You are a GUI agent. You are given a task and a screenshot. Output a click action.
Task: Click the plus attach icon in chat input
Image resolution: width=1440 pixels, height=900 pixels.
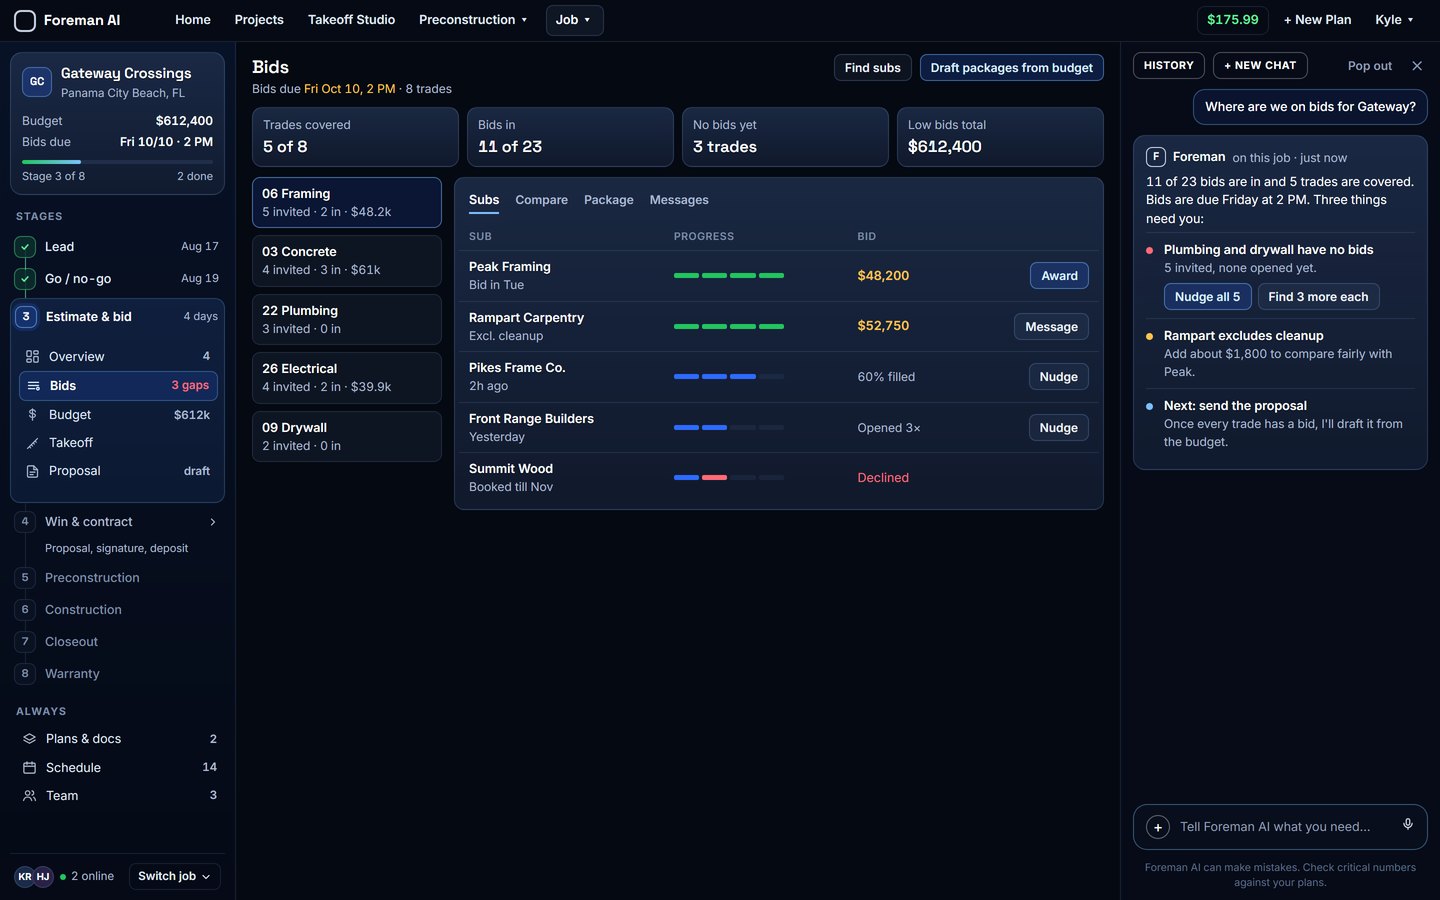pos(1158,827)
